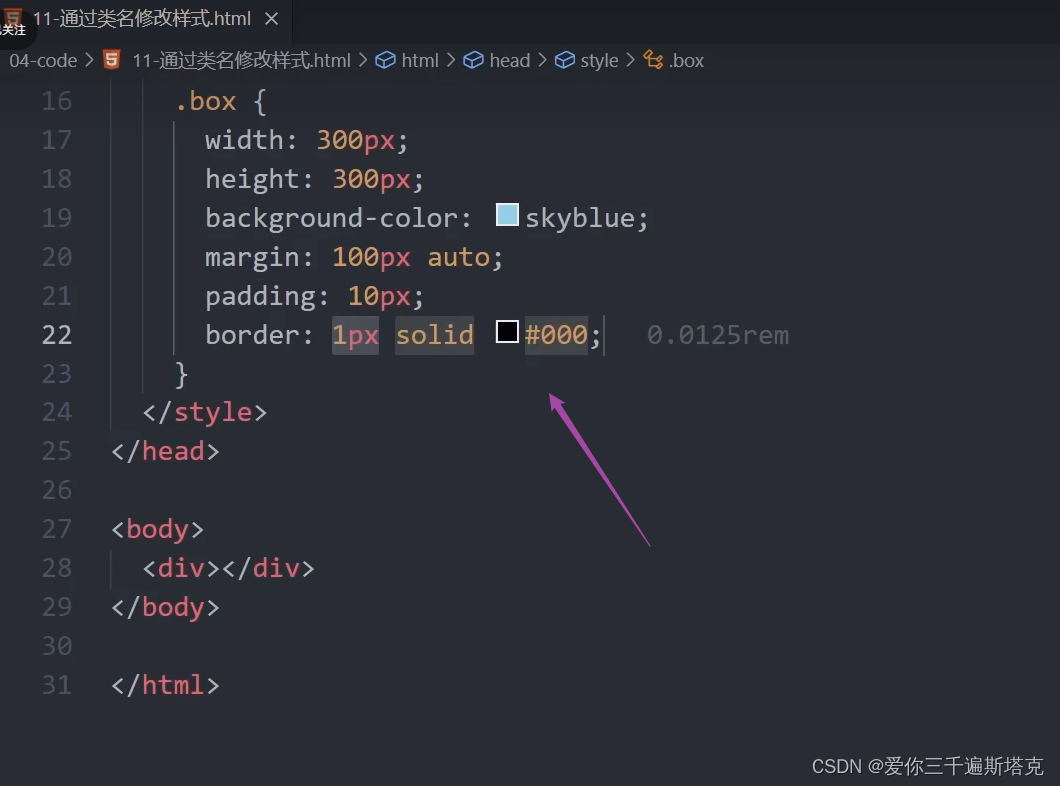Click the '#000' hex color text

(x=556, y=335)
